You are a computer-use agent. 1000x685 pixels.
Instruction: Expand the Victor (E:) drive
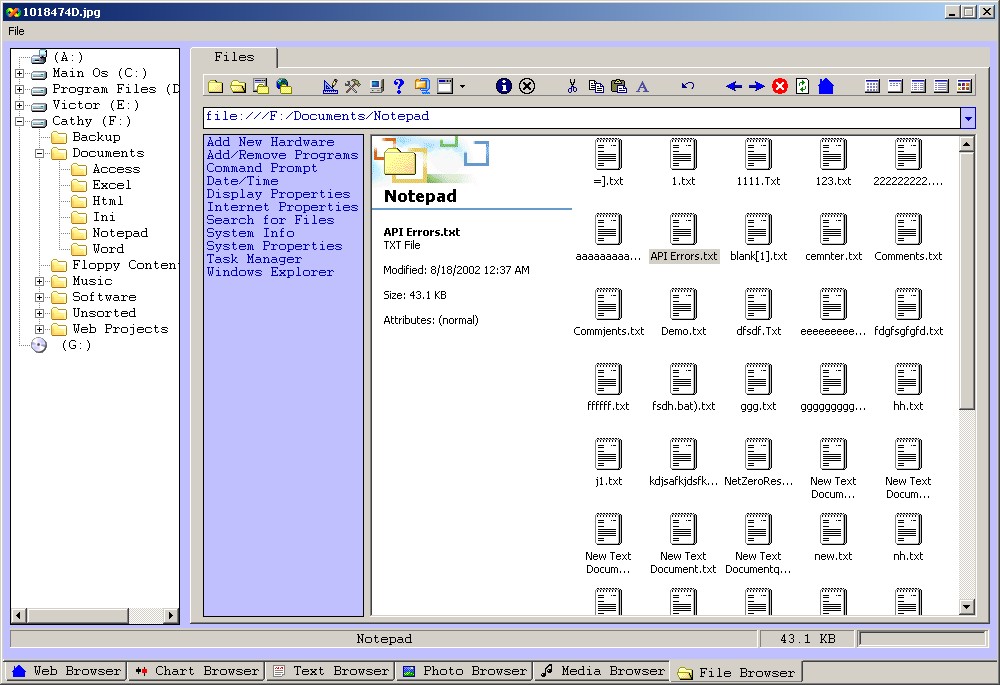20,105
